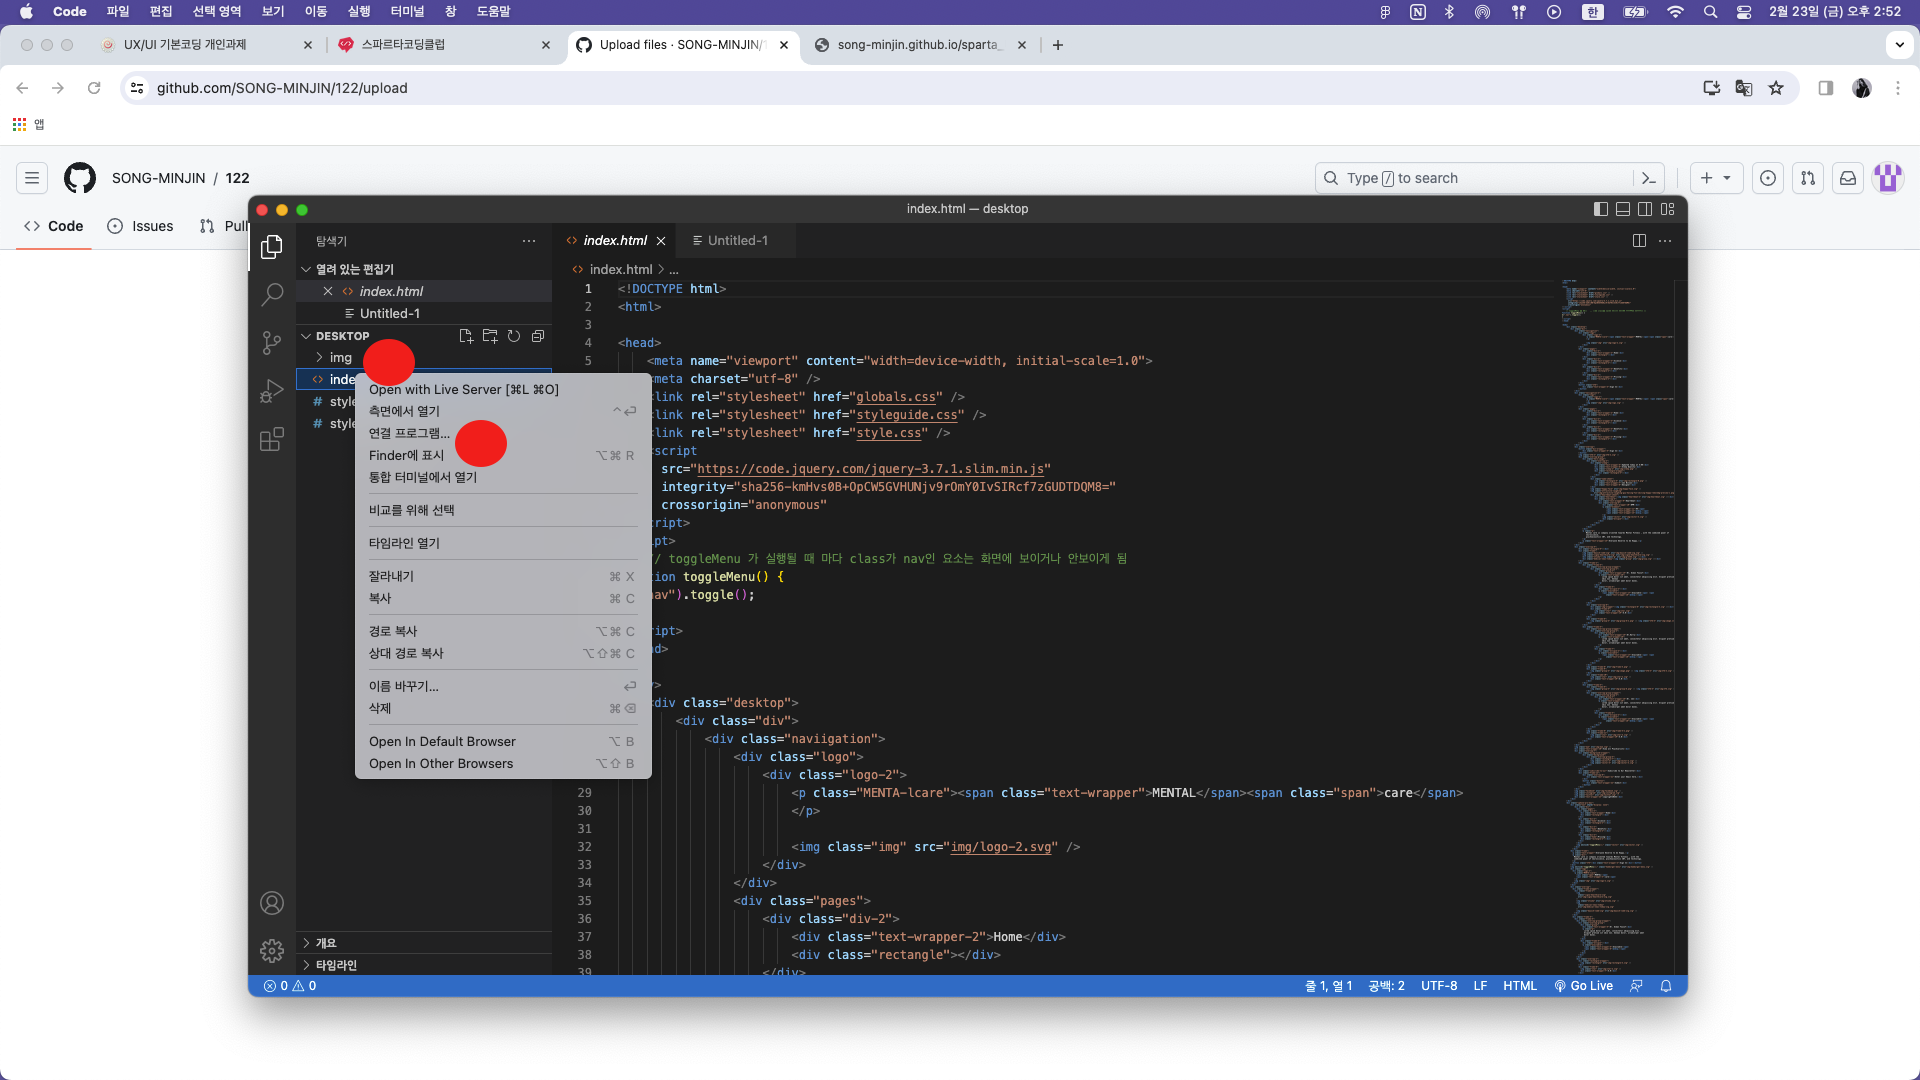This screenshot has width=1920, height=1080.
Task: Open Extensions view icon
Action: 272,440
